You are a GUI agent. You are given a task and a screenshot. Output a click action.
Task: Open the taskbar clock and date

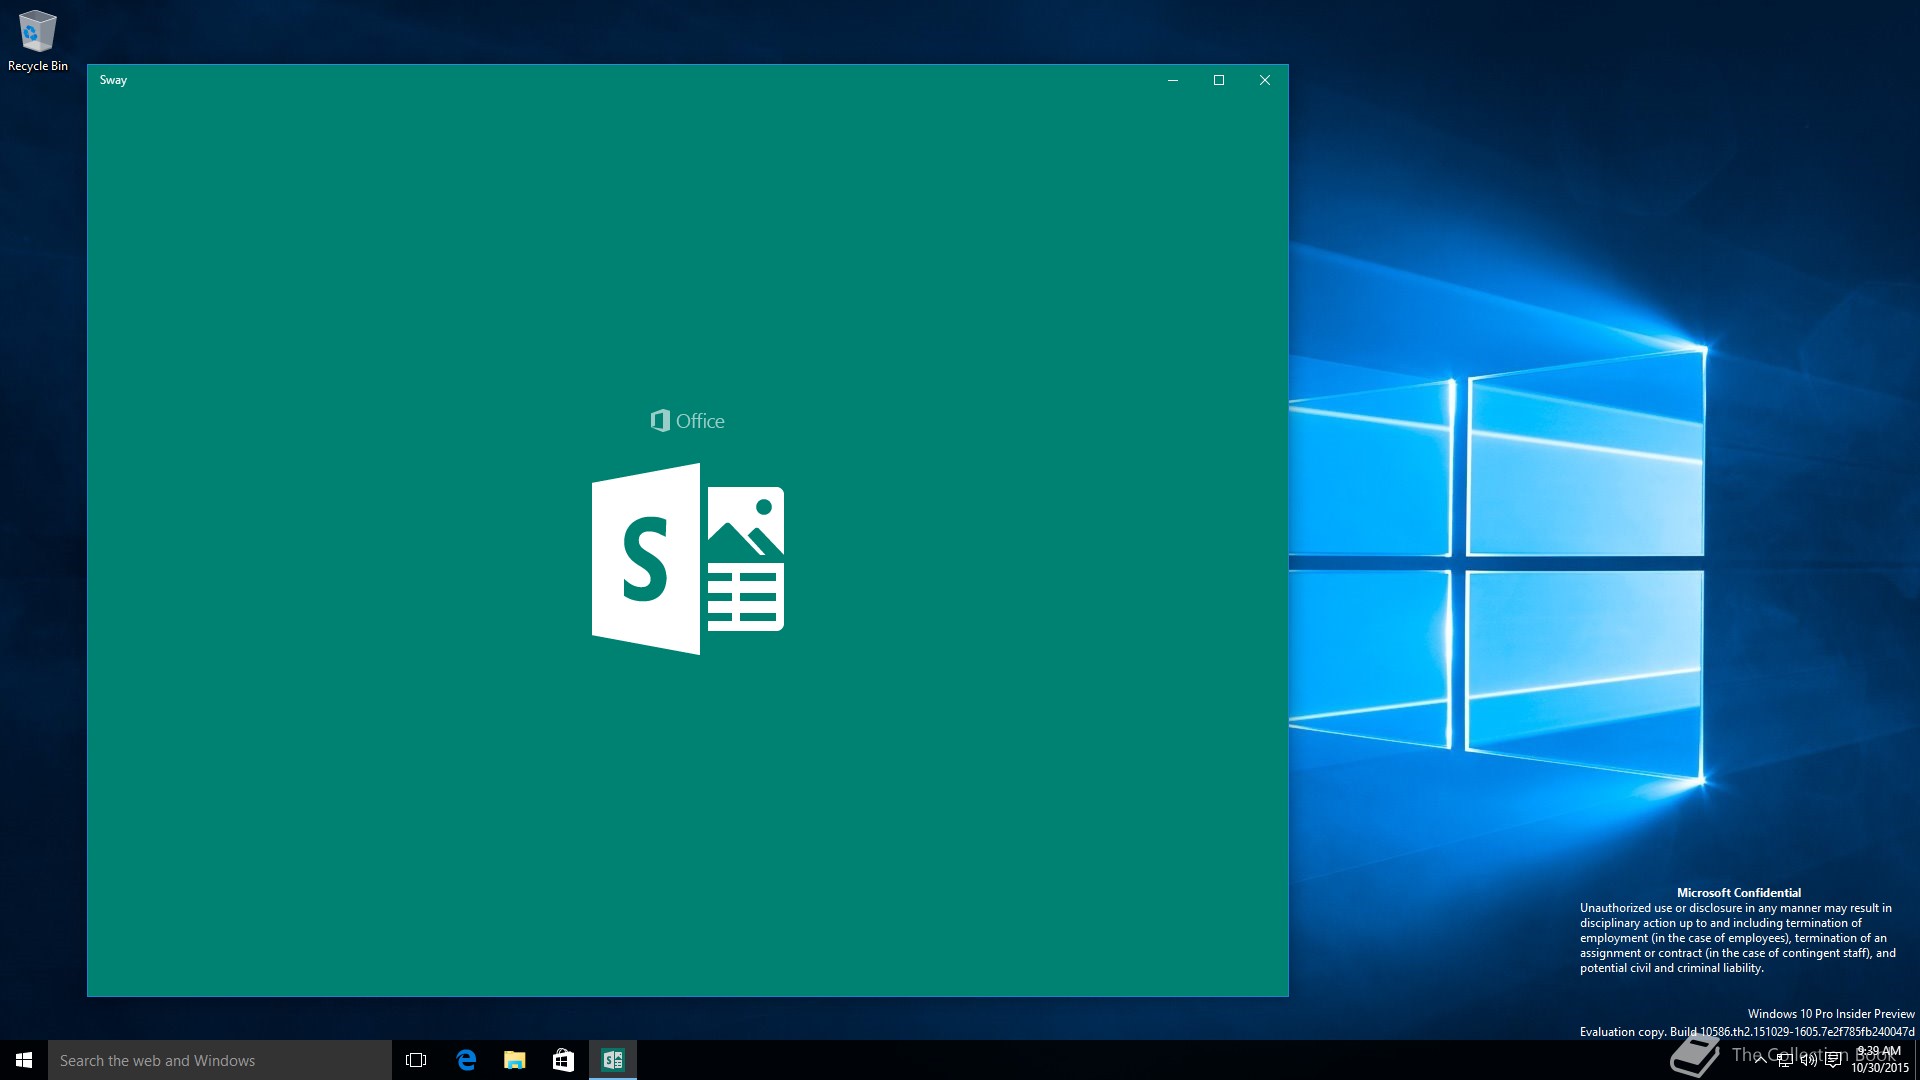click(1880, 1060)
